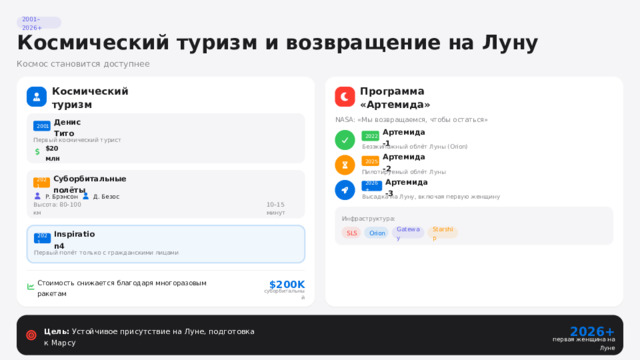The image size is (640, 360).
Task: Click the Суборбитальные полёты title
Action: click(x=90, y=184)
